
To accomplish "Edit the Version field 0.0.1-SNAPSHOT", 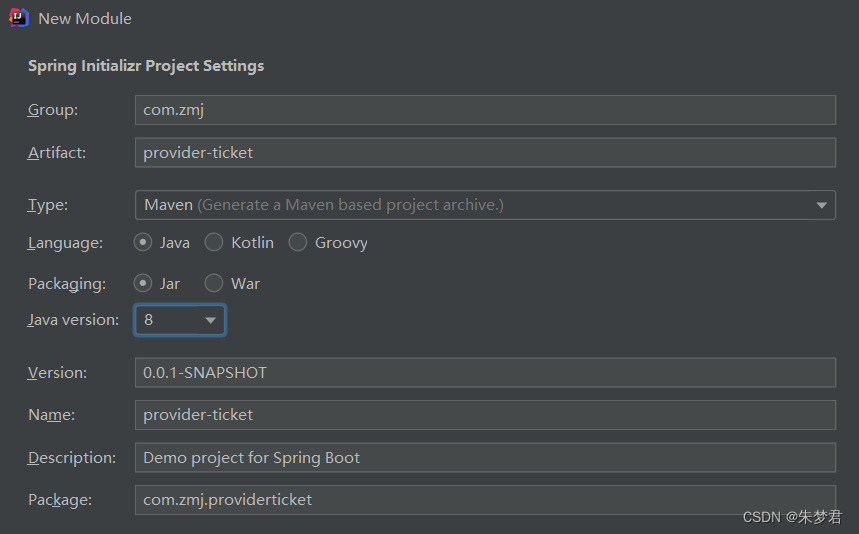I will [x=485, y=372].
